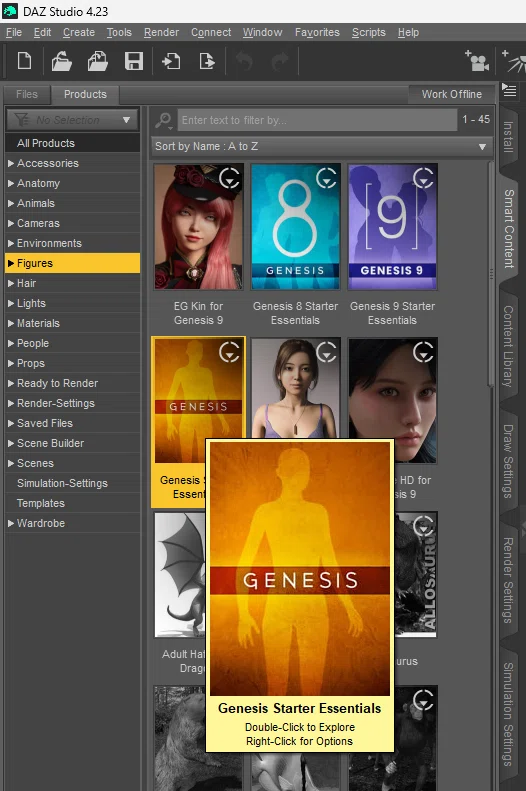This screenshot has height=791, width=526.
Task: Click the Create New Light icon
Action: pyautogui.click(x=513, y=61)
